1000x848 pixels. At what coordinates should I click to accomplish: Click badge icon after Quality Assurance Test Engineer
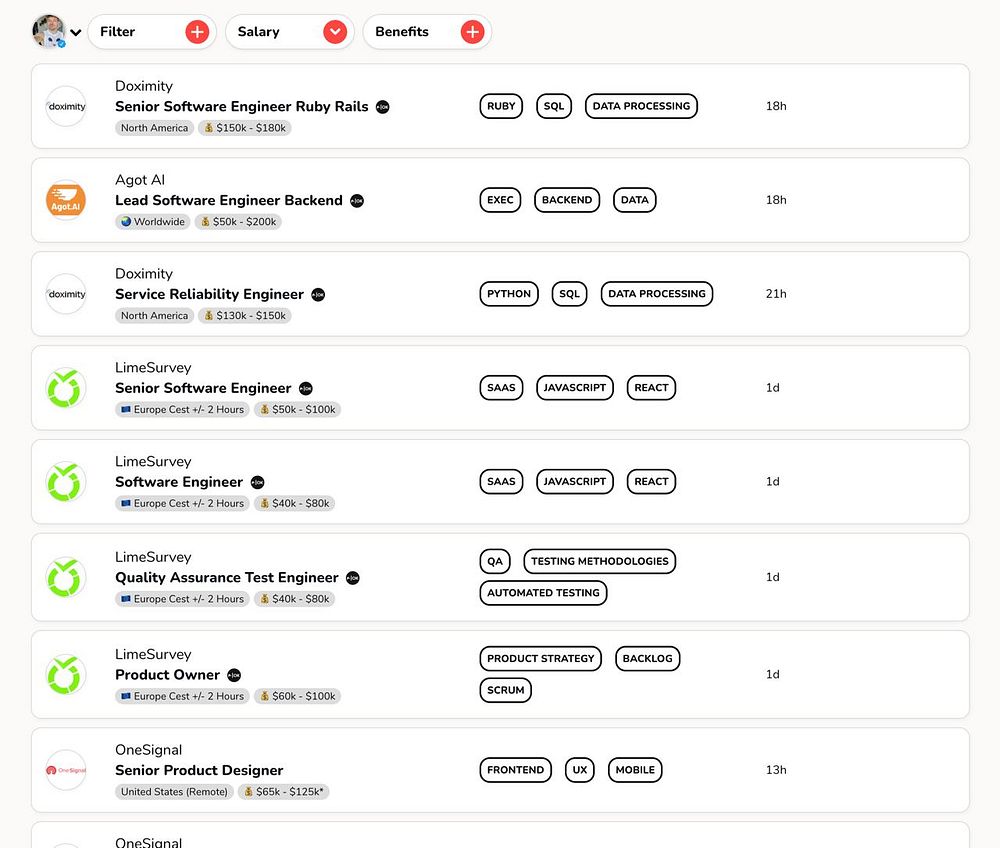coord(353,578)
